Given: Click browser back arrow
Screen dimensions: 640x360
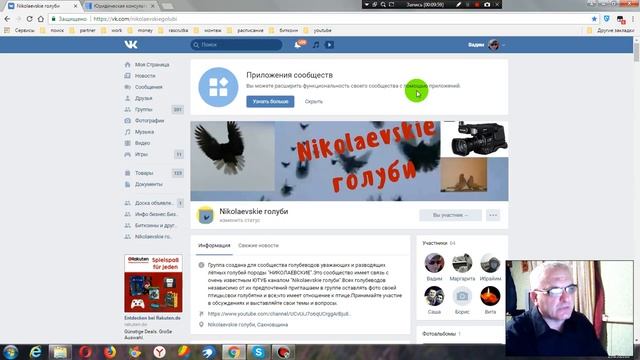Looking at the screenshot, I should (x=7, y=19).
